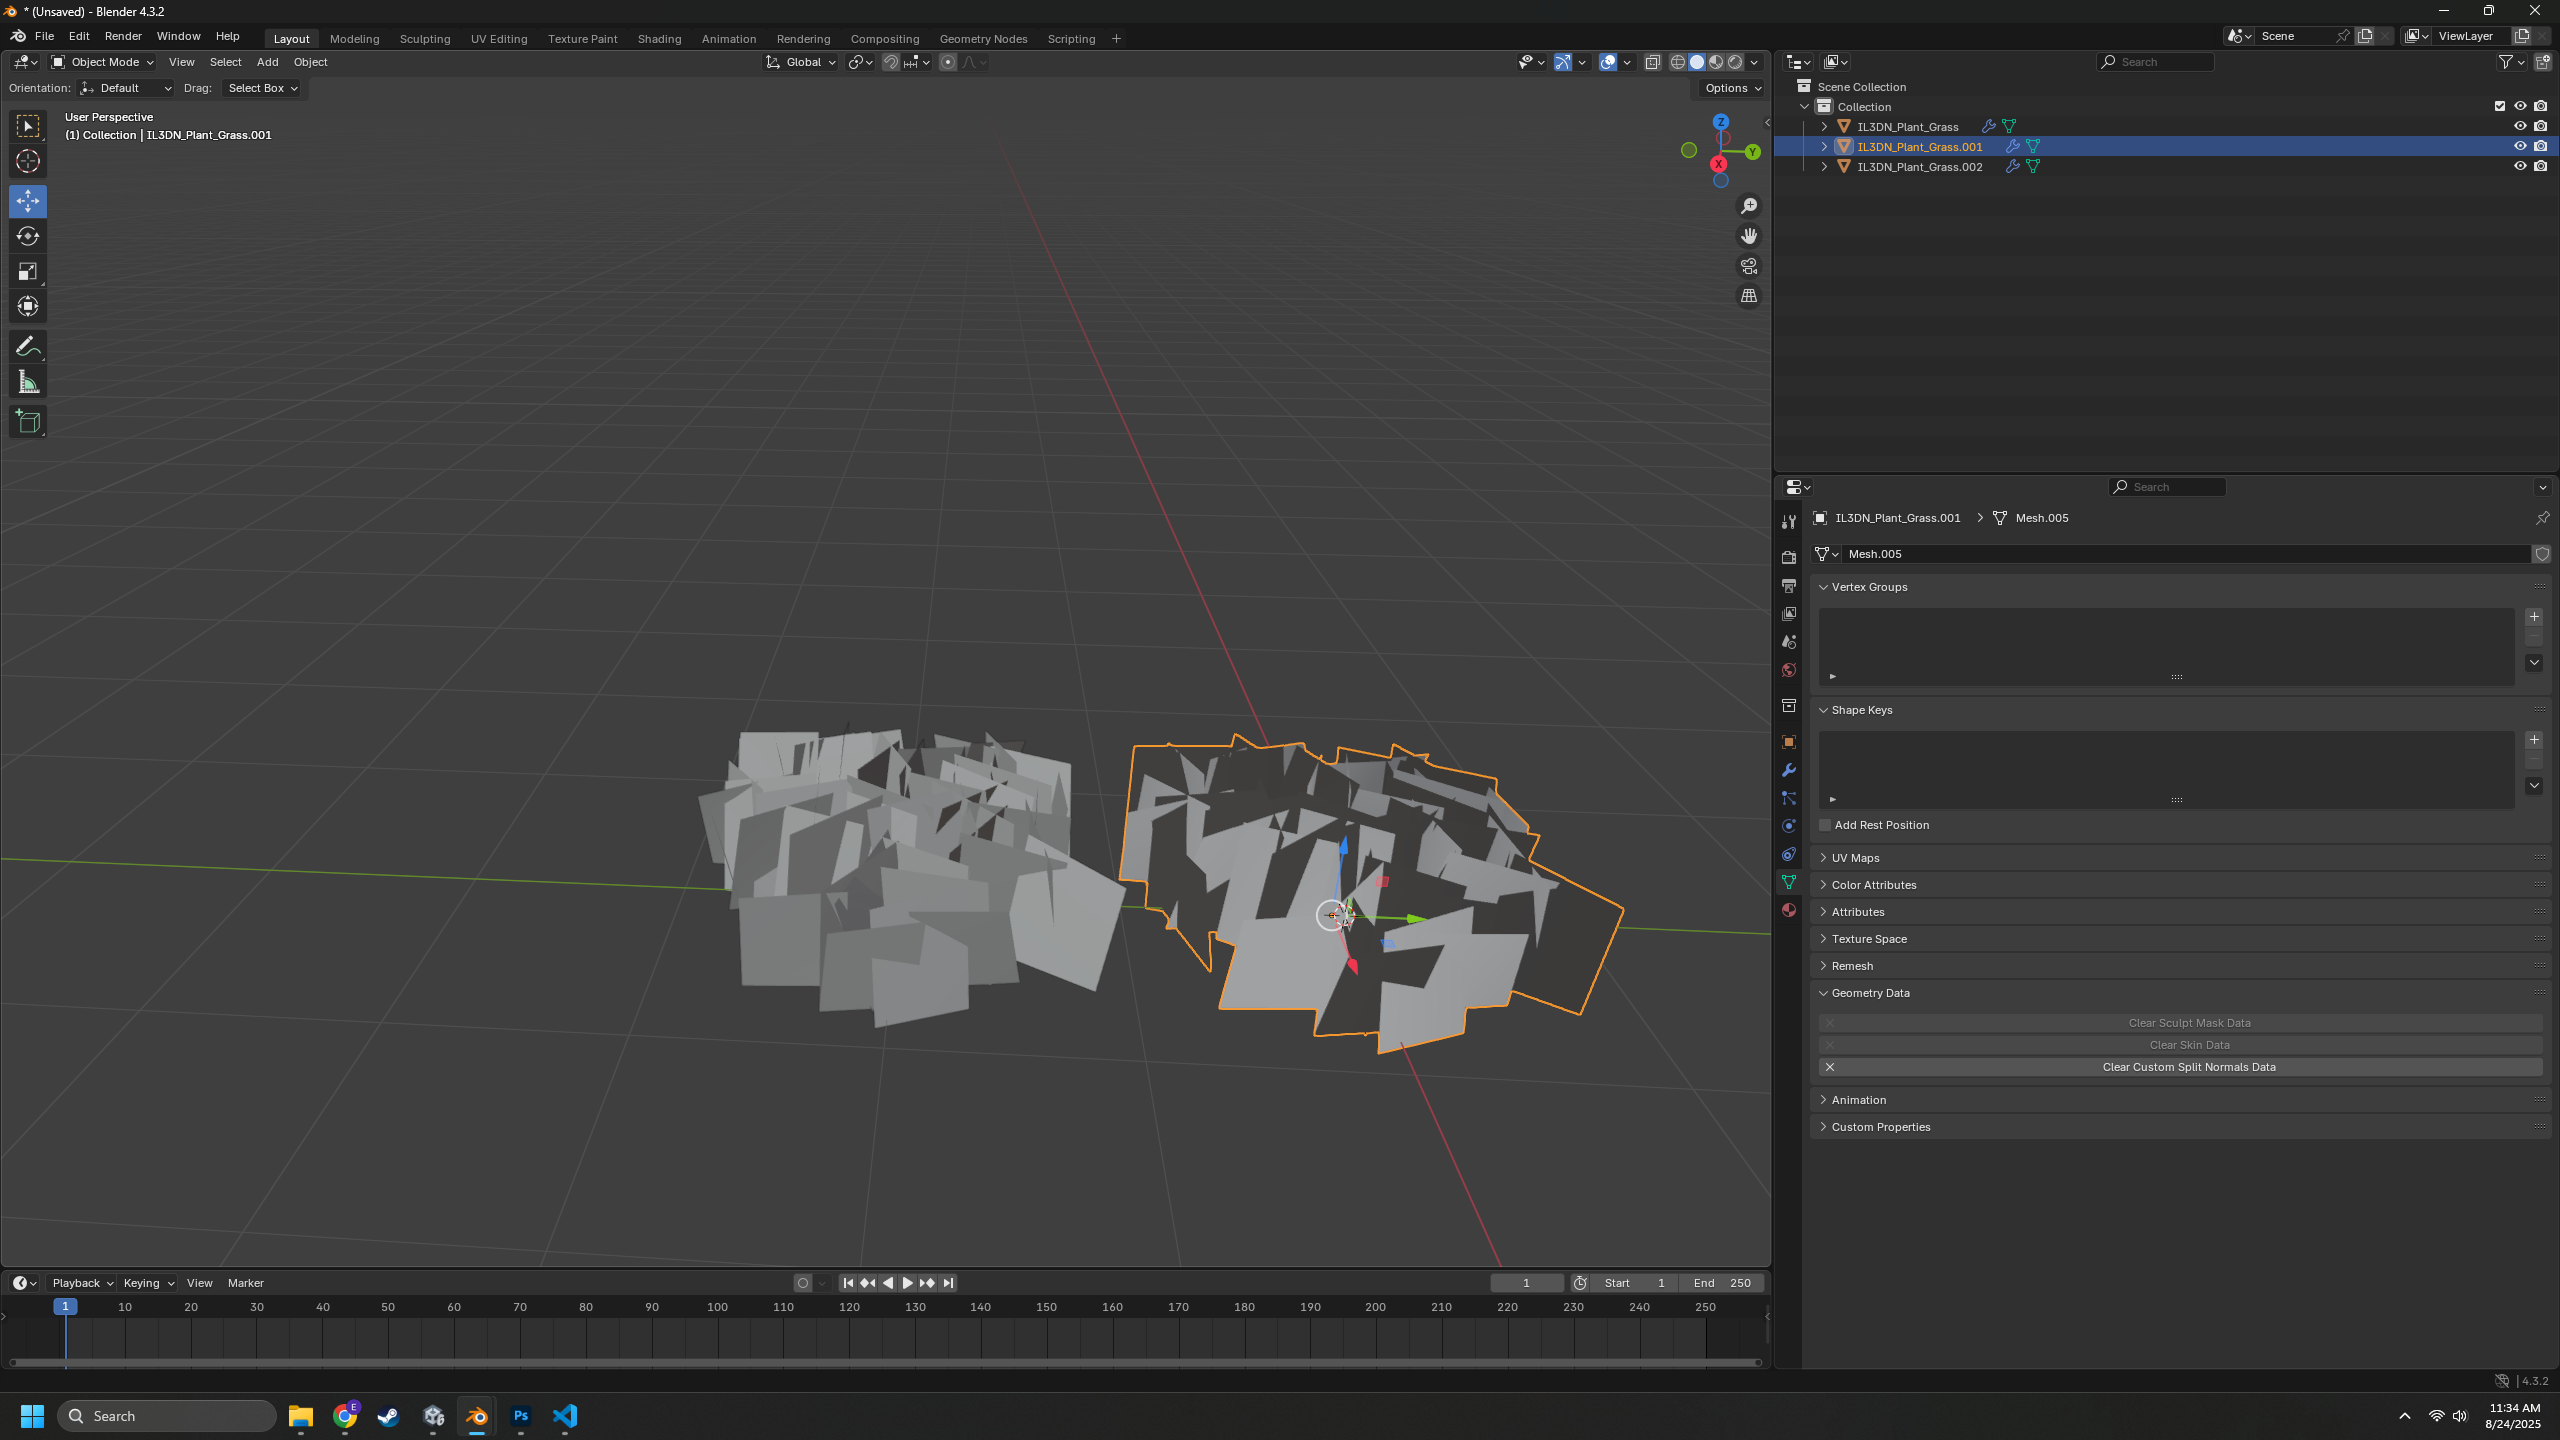2560x1440 pixels.
Task: Activate the Rotate tool
Action: pyautogui.click(x=28, y=236)
